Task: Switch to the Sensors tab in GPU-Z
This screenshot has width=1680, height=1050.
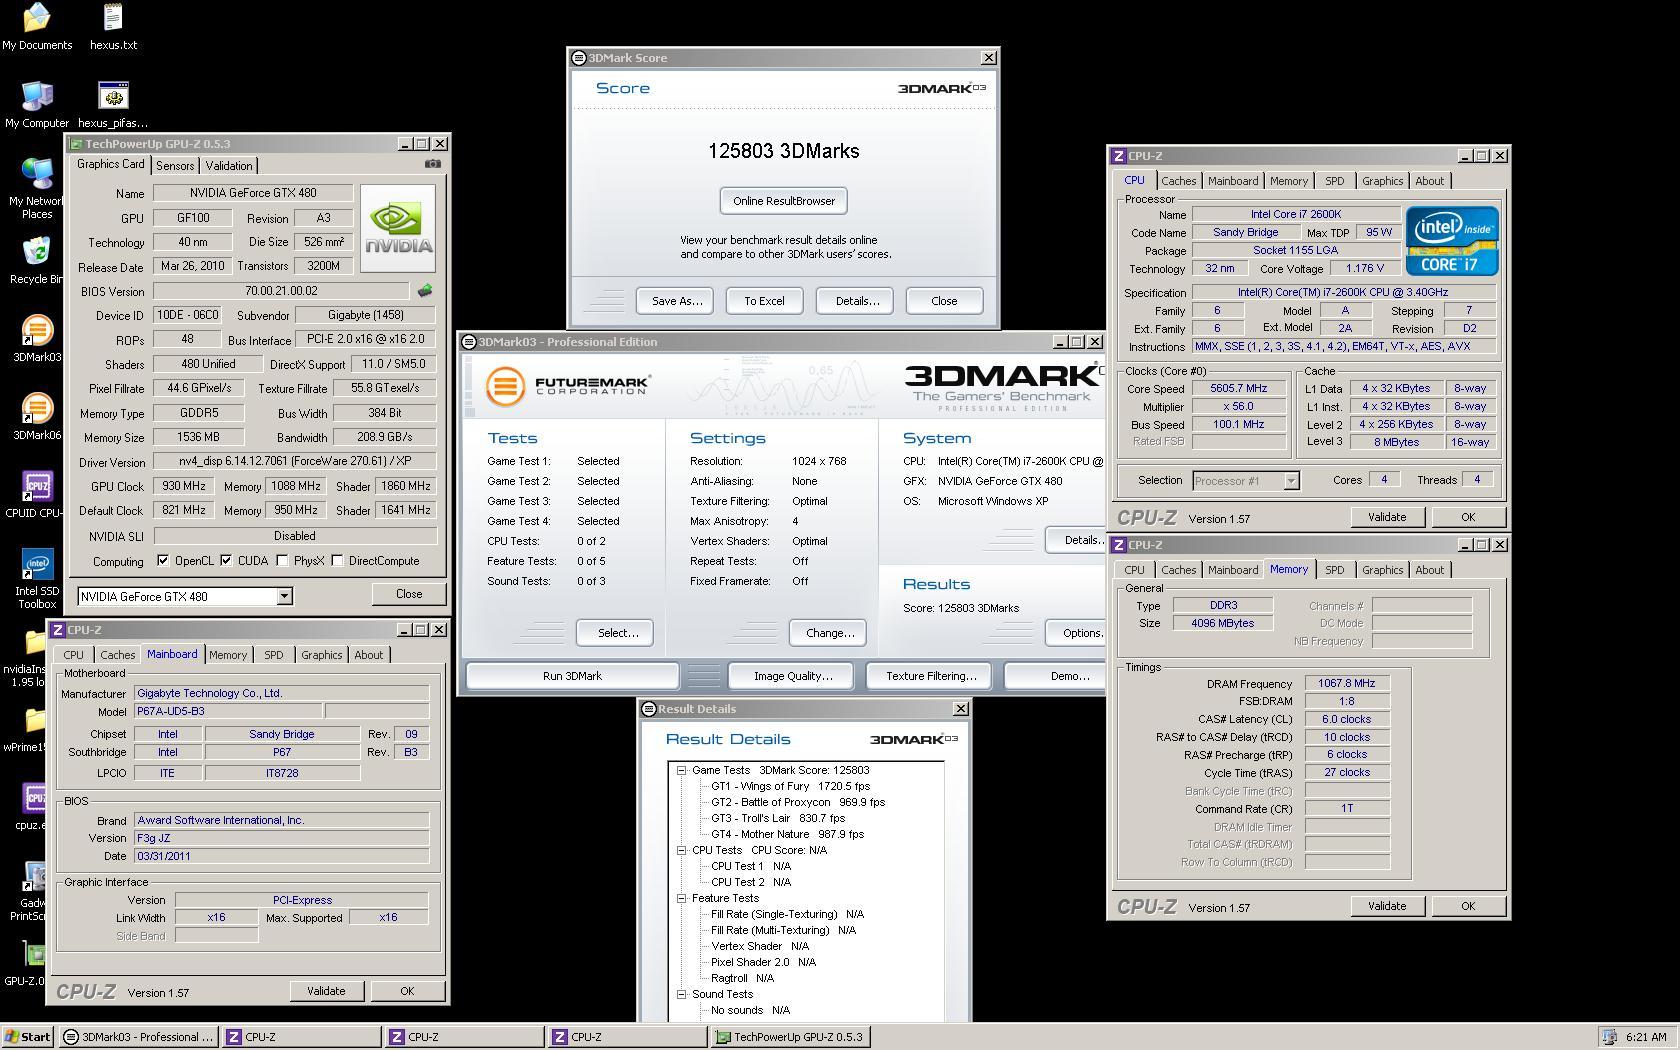Action: point(175,166)
